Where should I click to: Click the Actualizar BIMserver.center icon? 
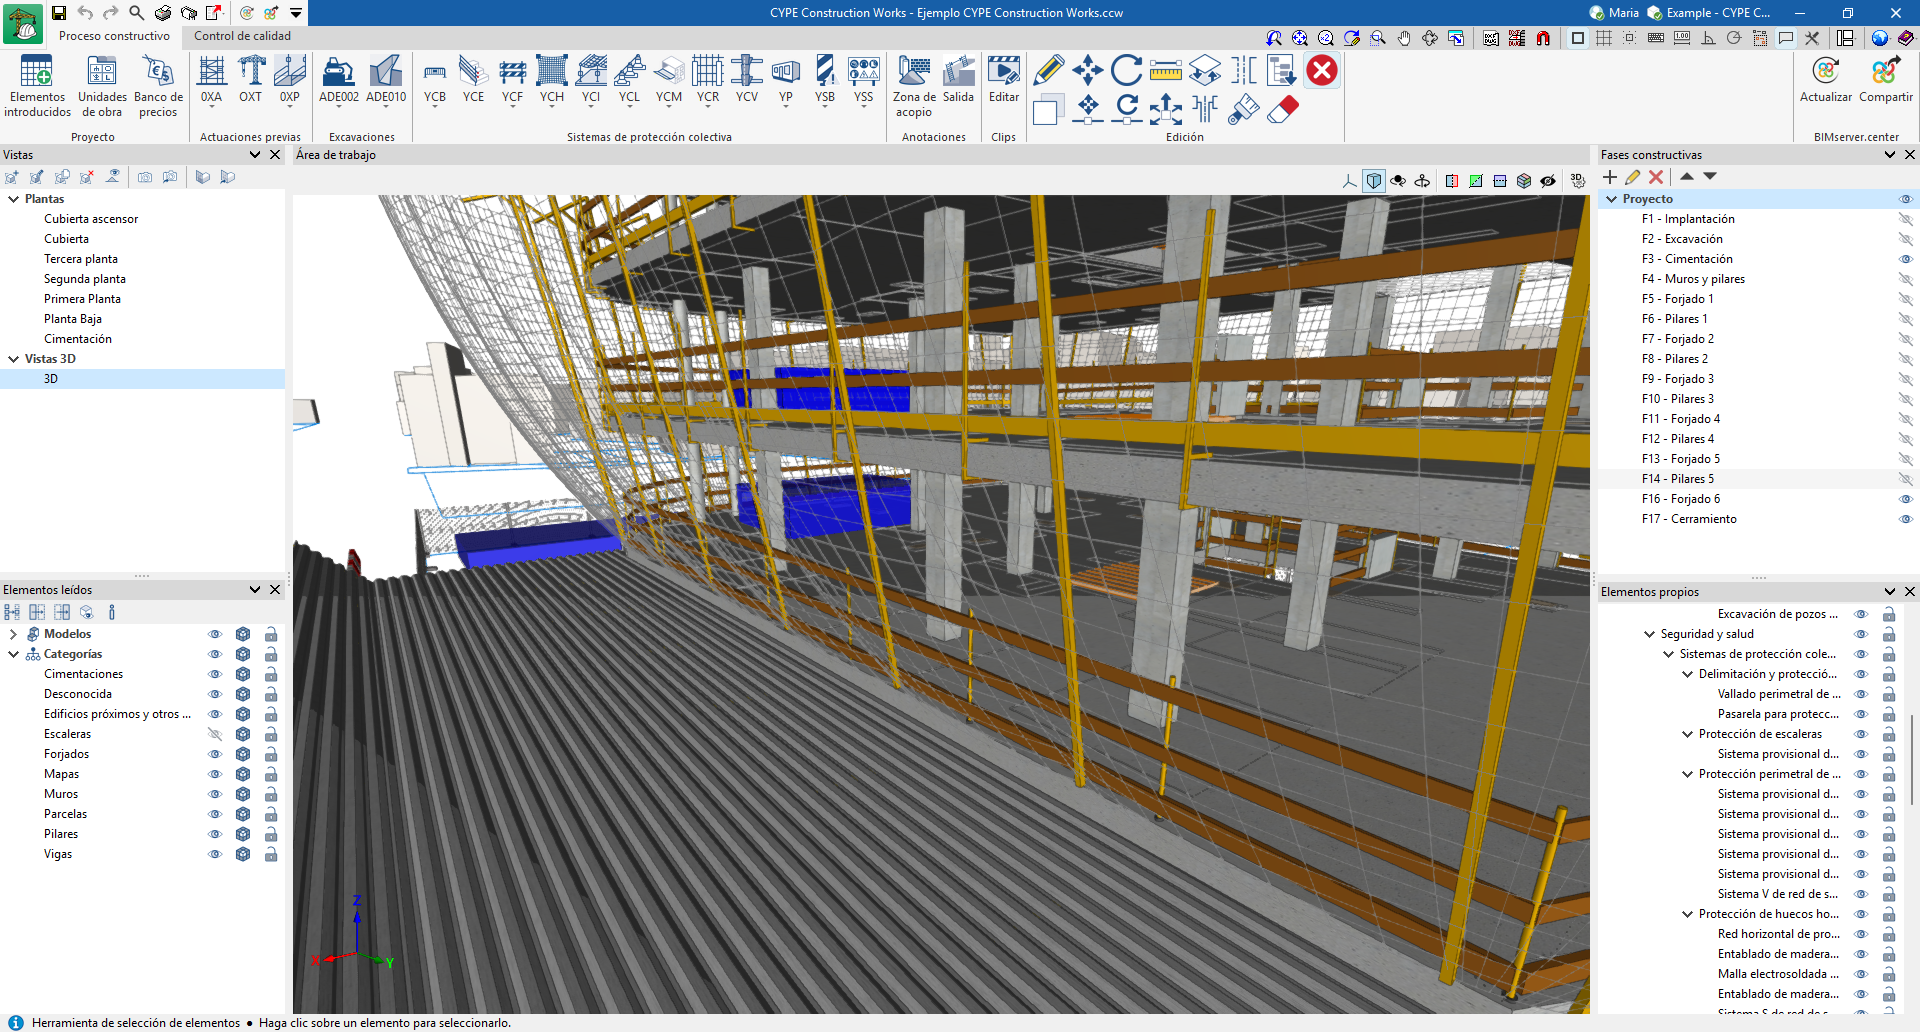(x=1826, y=80)
